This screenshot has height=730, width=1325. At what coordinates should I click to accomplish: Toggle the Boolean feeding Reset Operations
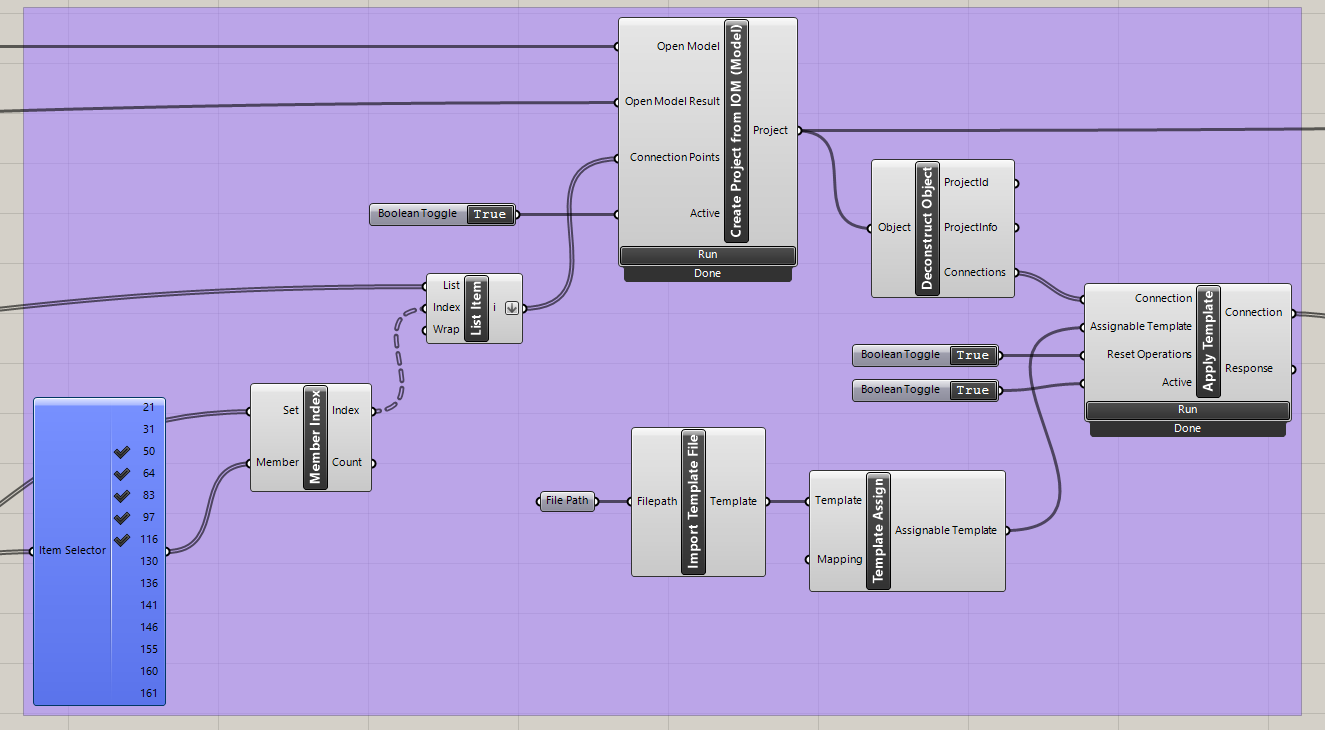(972, 355)
